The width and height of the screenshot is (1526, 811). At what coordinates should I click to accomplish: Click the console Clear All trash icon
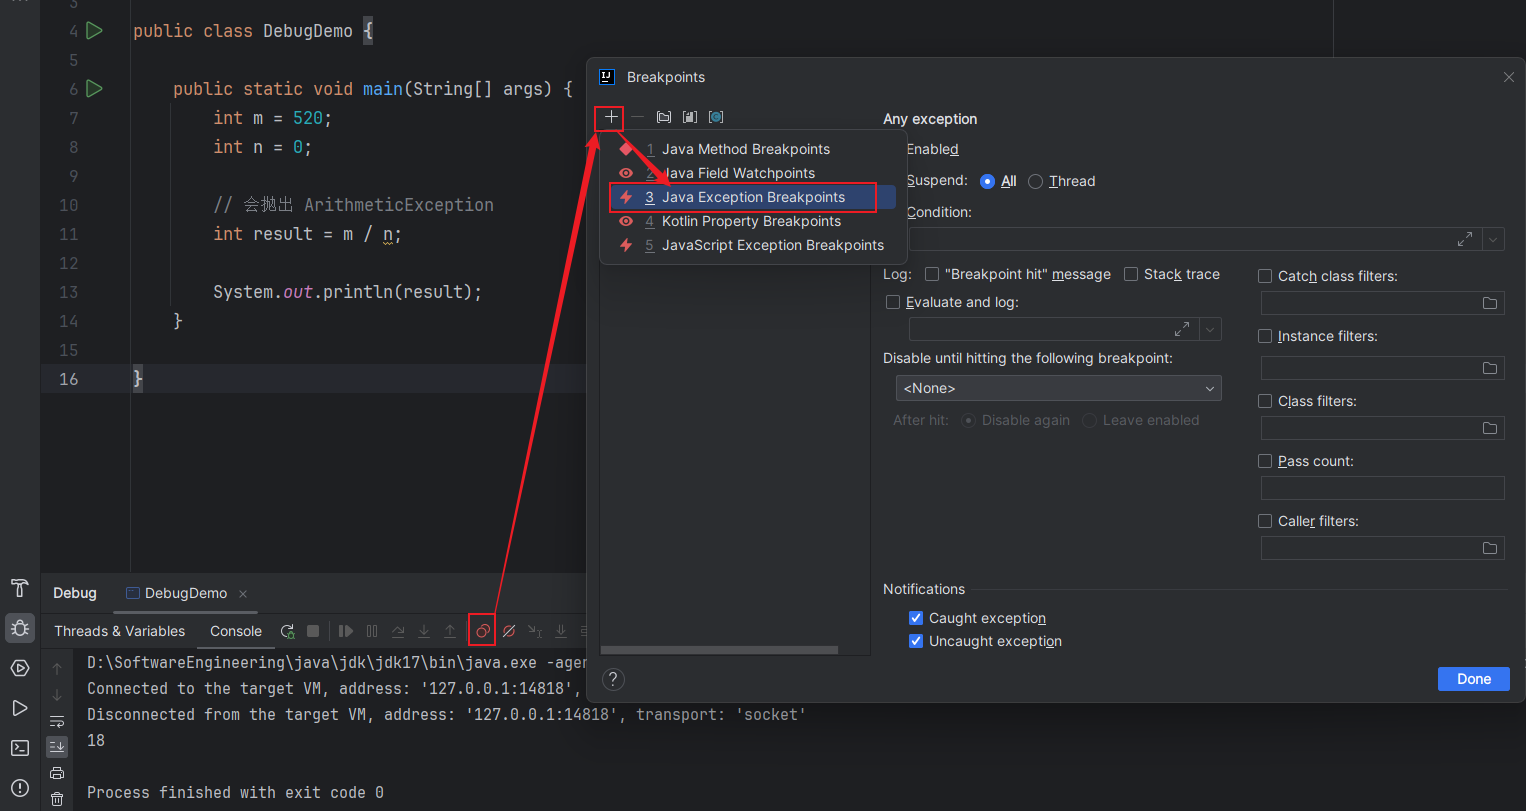click(57, 798)
